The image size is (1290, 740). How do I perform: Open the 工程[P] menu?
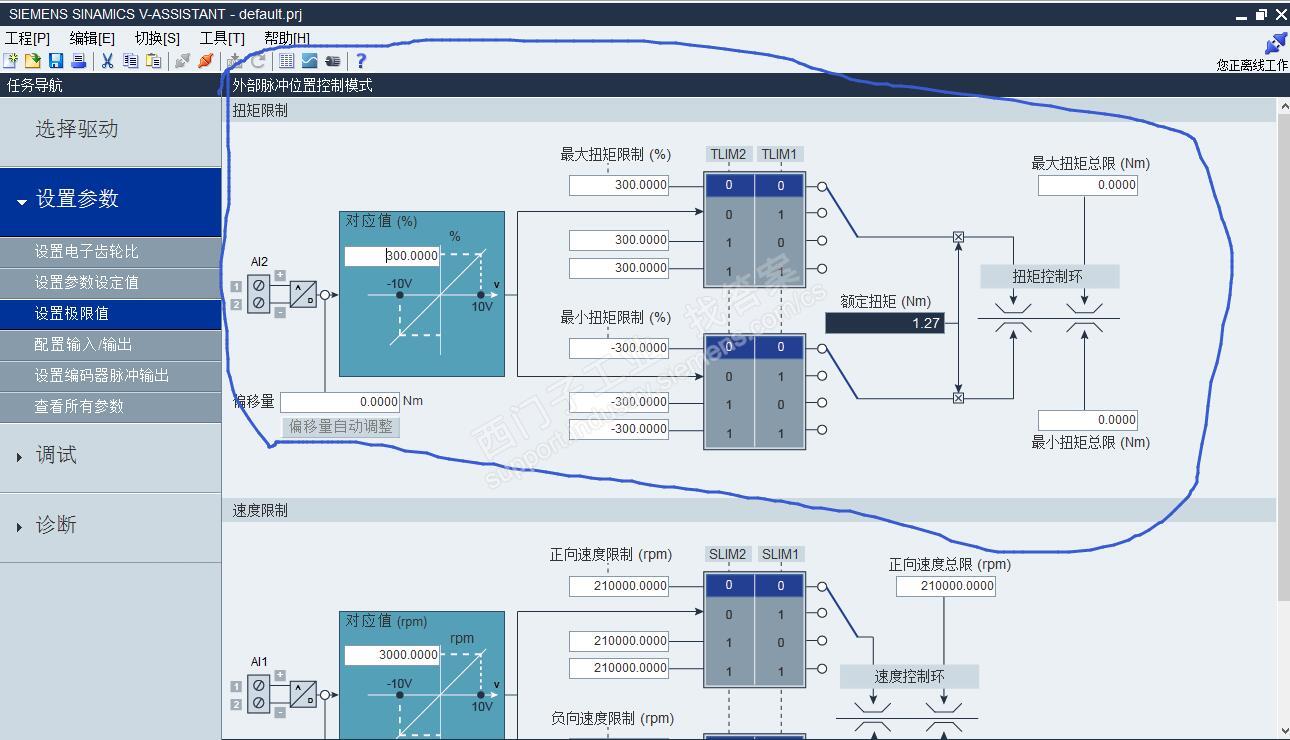click(x=28, y=38)
